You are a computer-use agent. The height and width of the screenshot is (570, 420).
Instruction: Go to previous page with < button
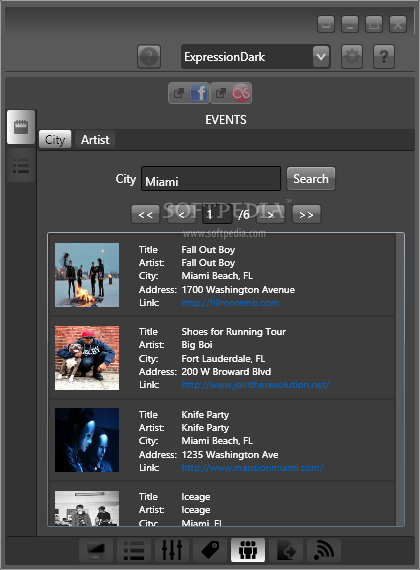coord(182,214)
